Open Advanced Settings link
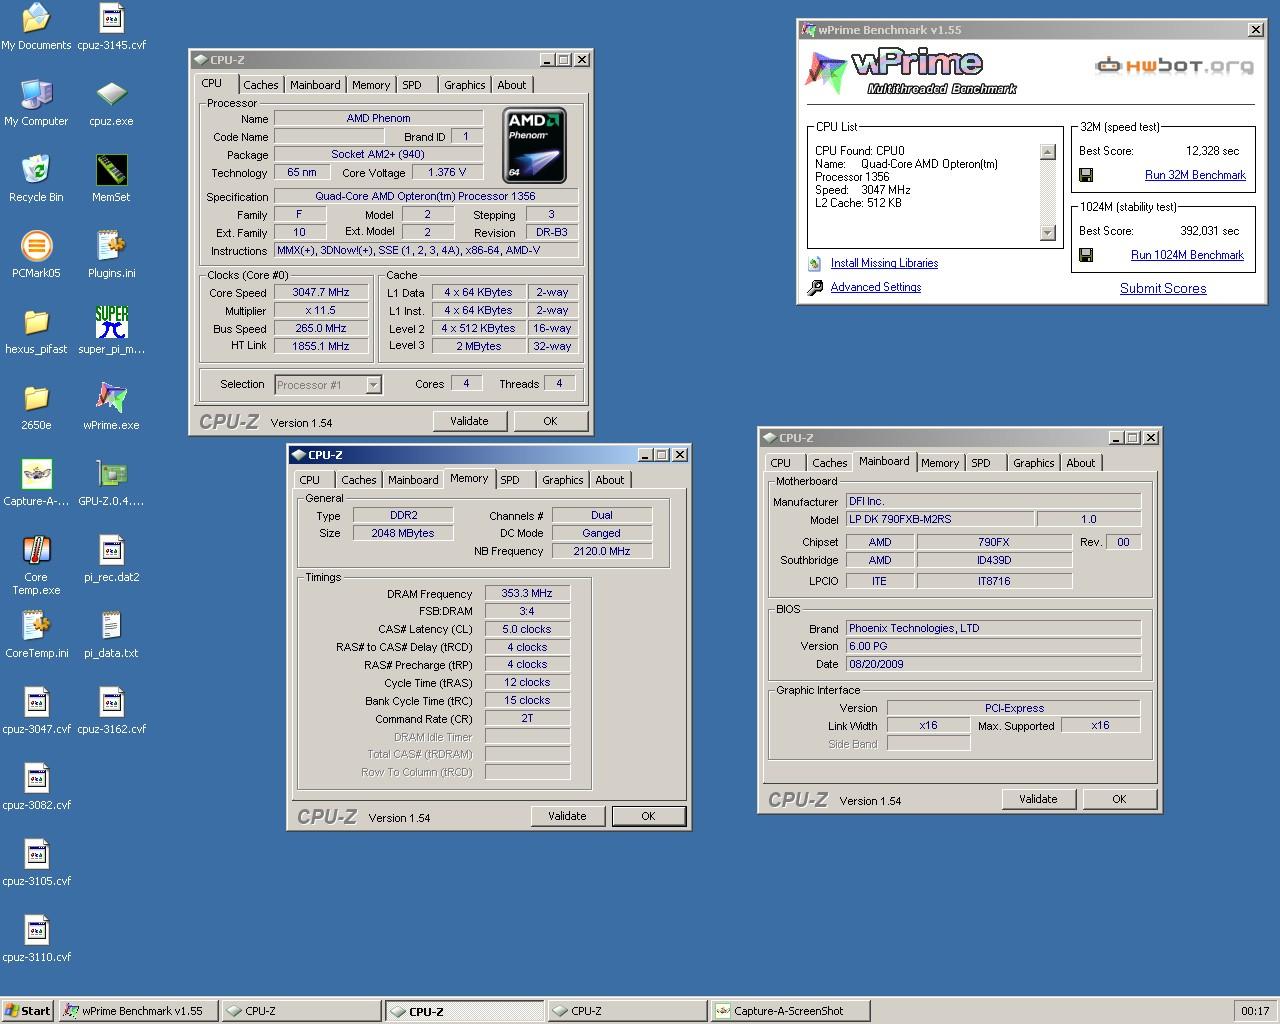The width and height of the screenshot is (1280, 1024). point(876,287)
